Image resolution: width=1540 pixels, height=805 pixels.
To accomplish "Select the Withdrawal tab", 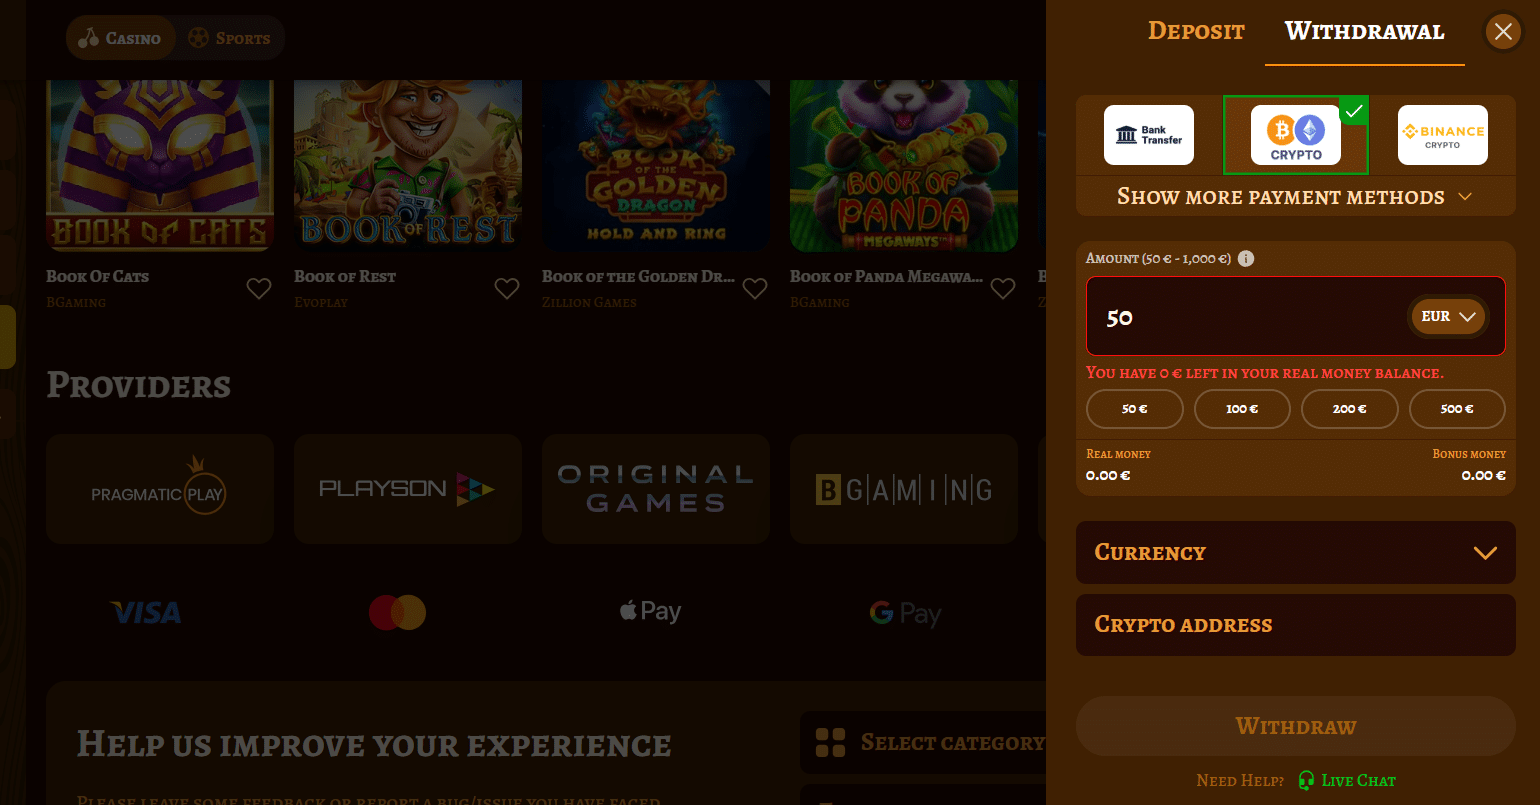I will pos(1365,31).
